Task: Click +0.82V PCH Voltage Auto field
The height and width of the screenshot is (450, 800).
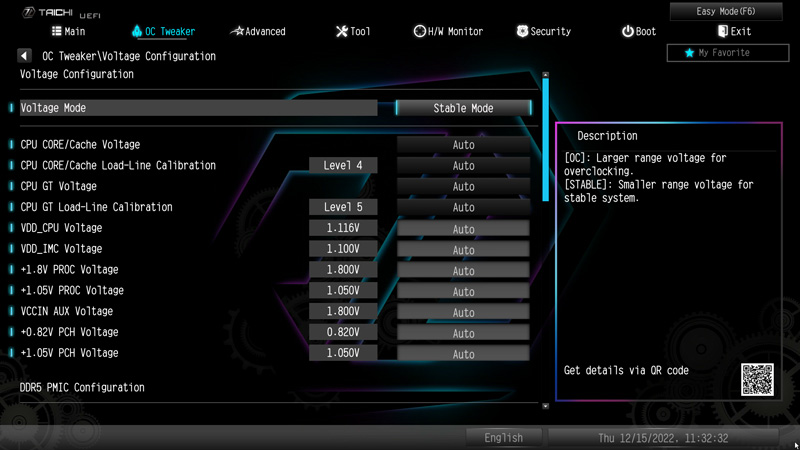Action: point(463,334)
